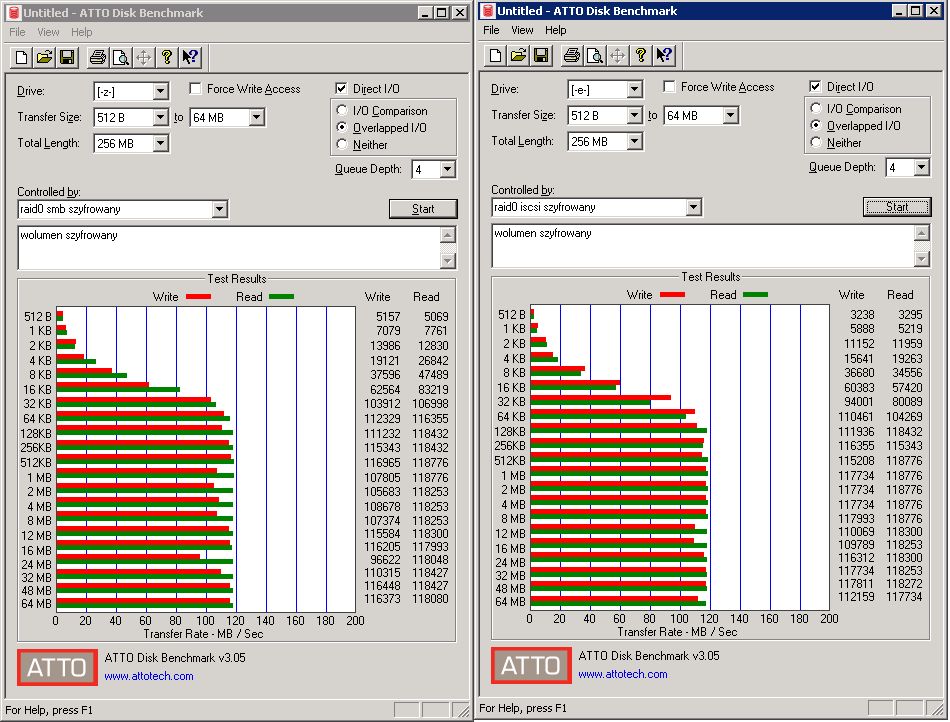Open www.attotech.com link in right window
The width and height of the screenshot is (950, 722).
623,674
